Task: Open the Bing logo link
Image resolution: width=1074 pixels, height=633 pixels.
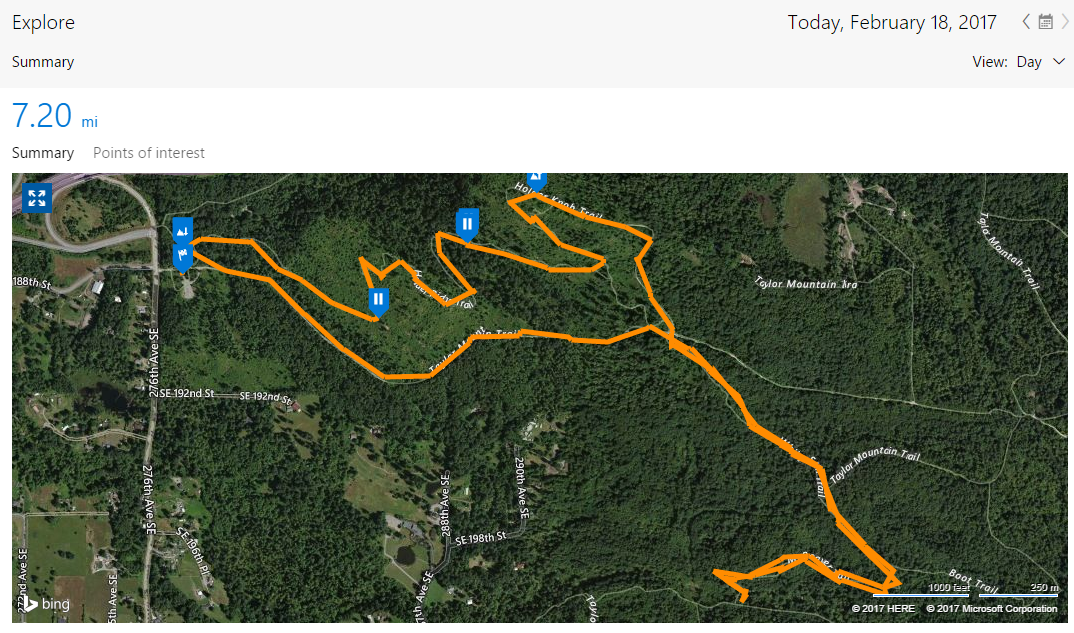Action: [x=44, y=603]
